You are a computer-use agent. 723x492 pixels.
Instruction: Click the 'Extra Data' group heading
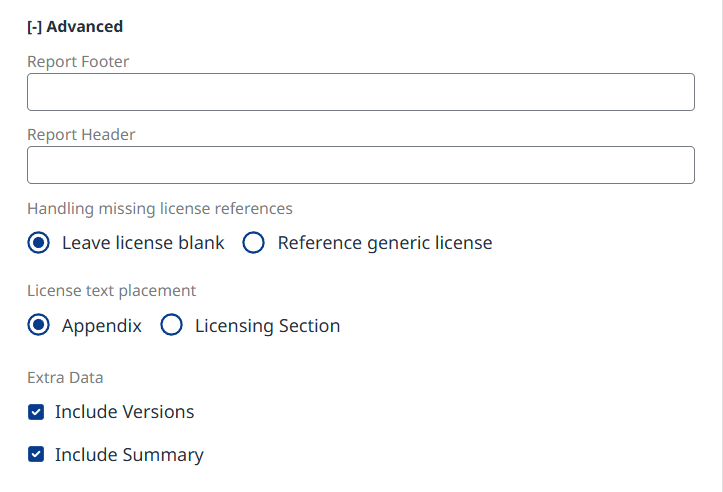(x=65, y=378)
